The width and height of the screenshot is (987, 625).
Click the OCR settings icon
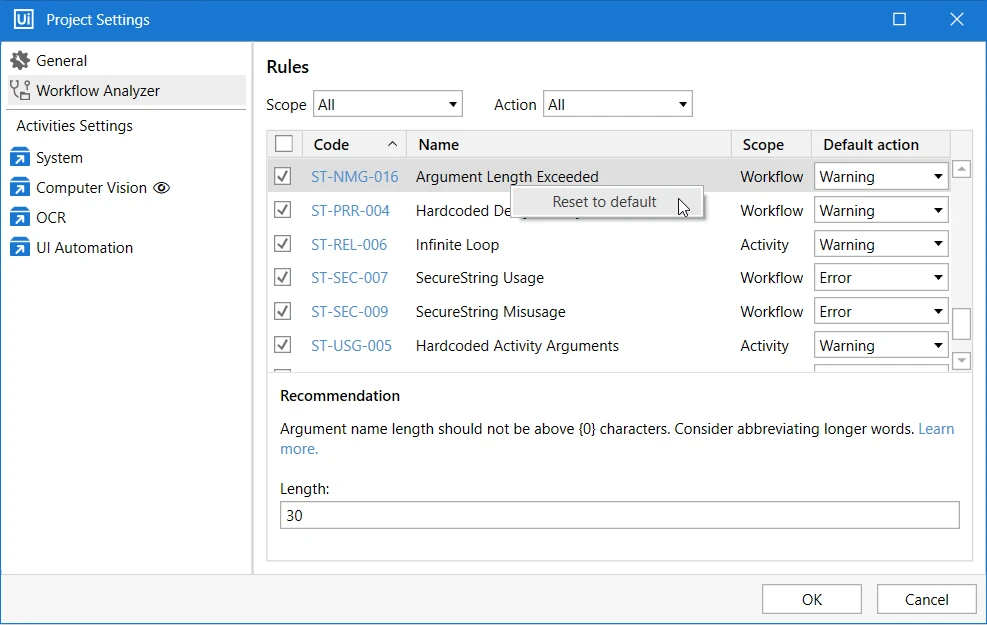[x=20, y=217]
